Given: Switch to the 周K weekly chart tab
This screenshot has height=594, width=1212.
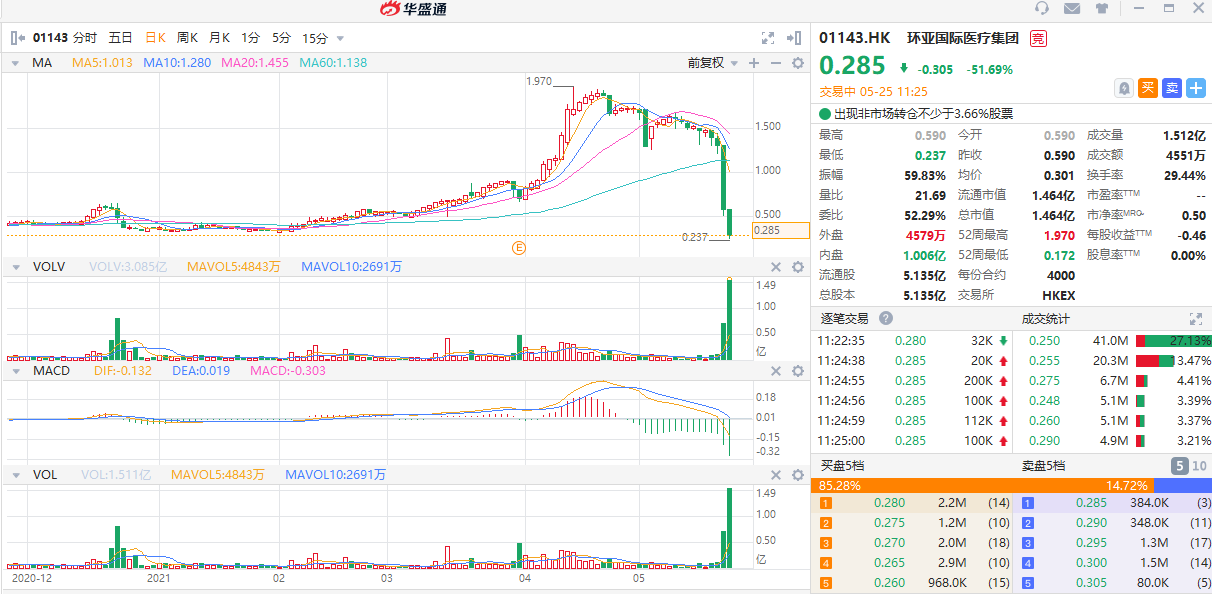Looking at the screenshot, I should click(187, 38).
